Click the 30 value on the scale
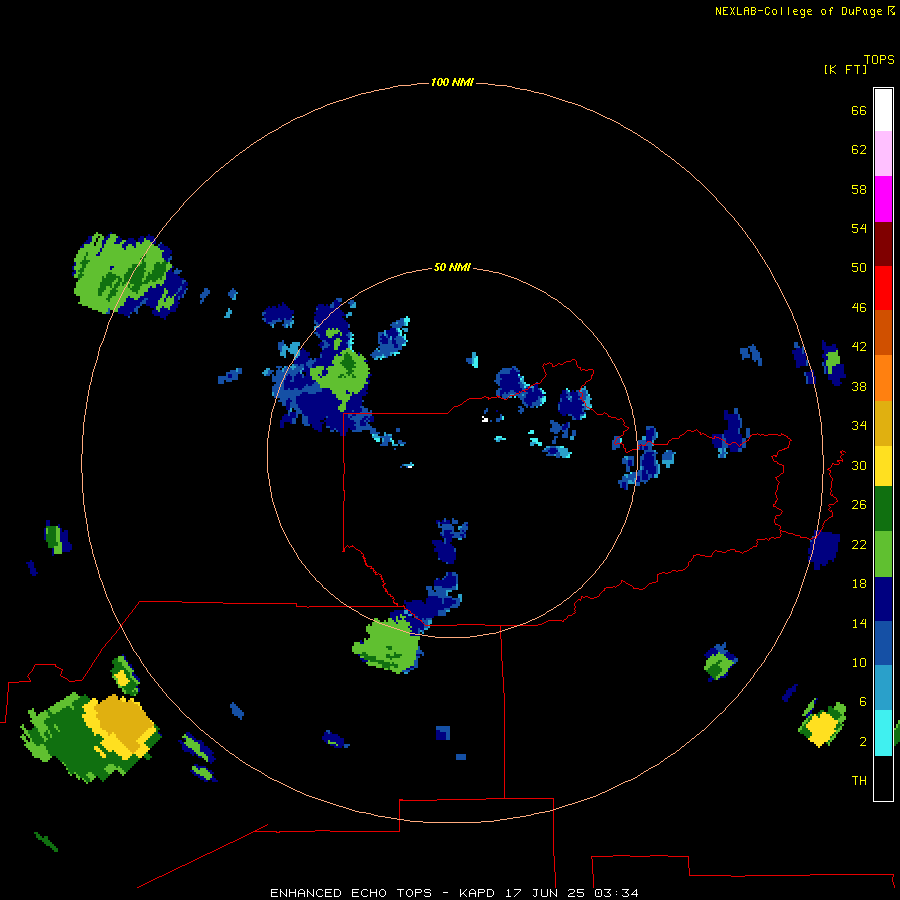The image size is (900, 900). tap(859, 465)
